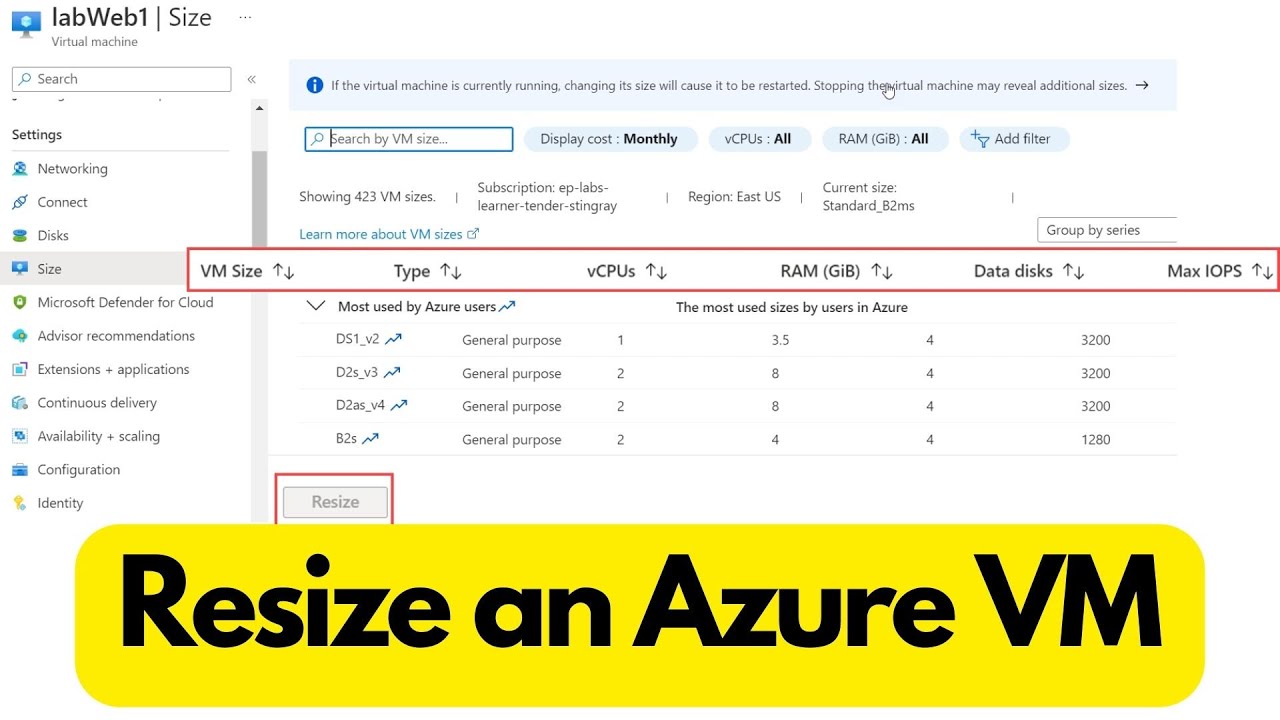Select the D2as_v4 size row
The height and width of the screenshot is (720, 1280).
pos(738,406)
